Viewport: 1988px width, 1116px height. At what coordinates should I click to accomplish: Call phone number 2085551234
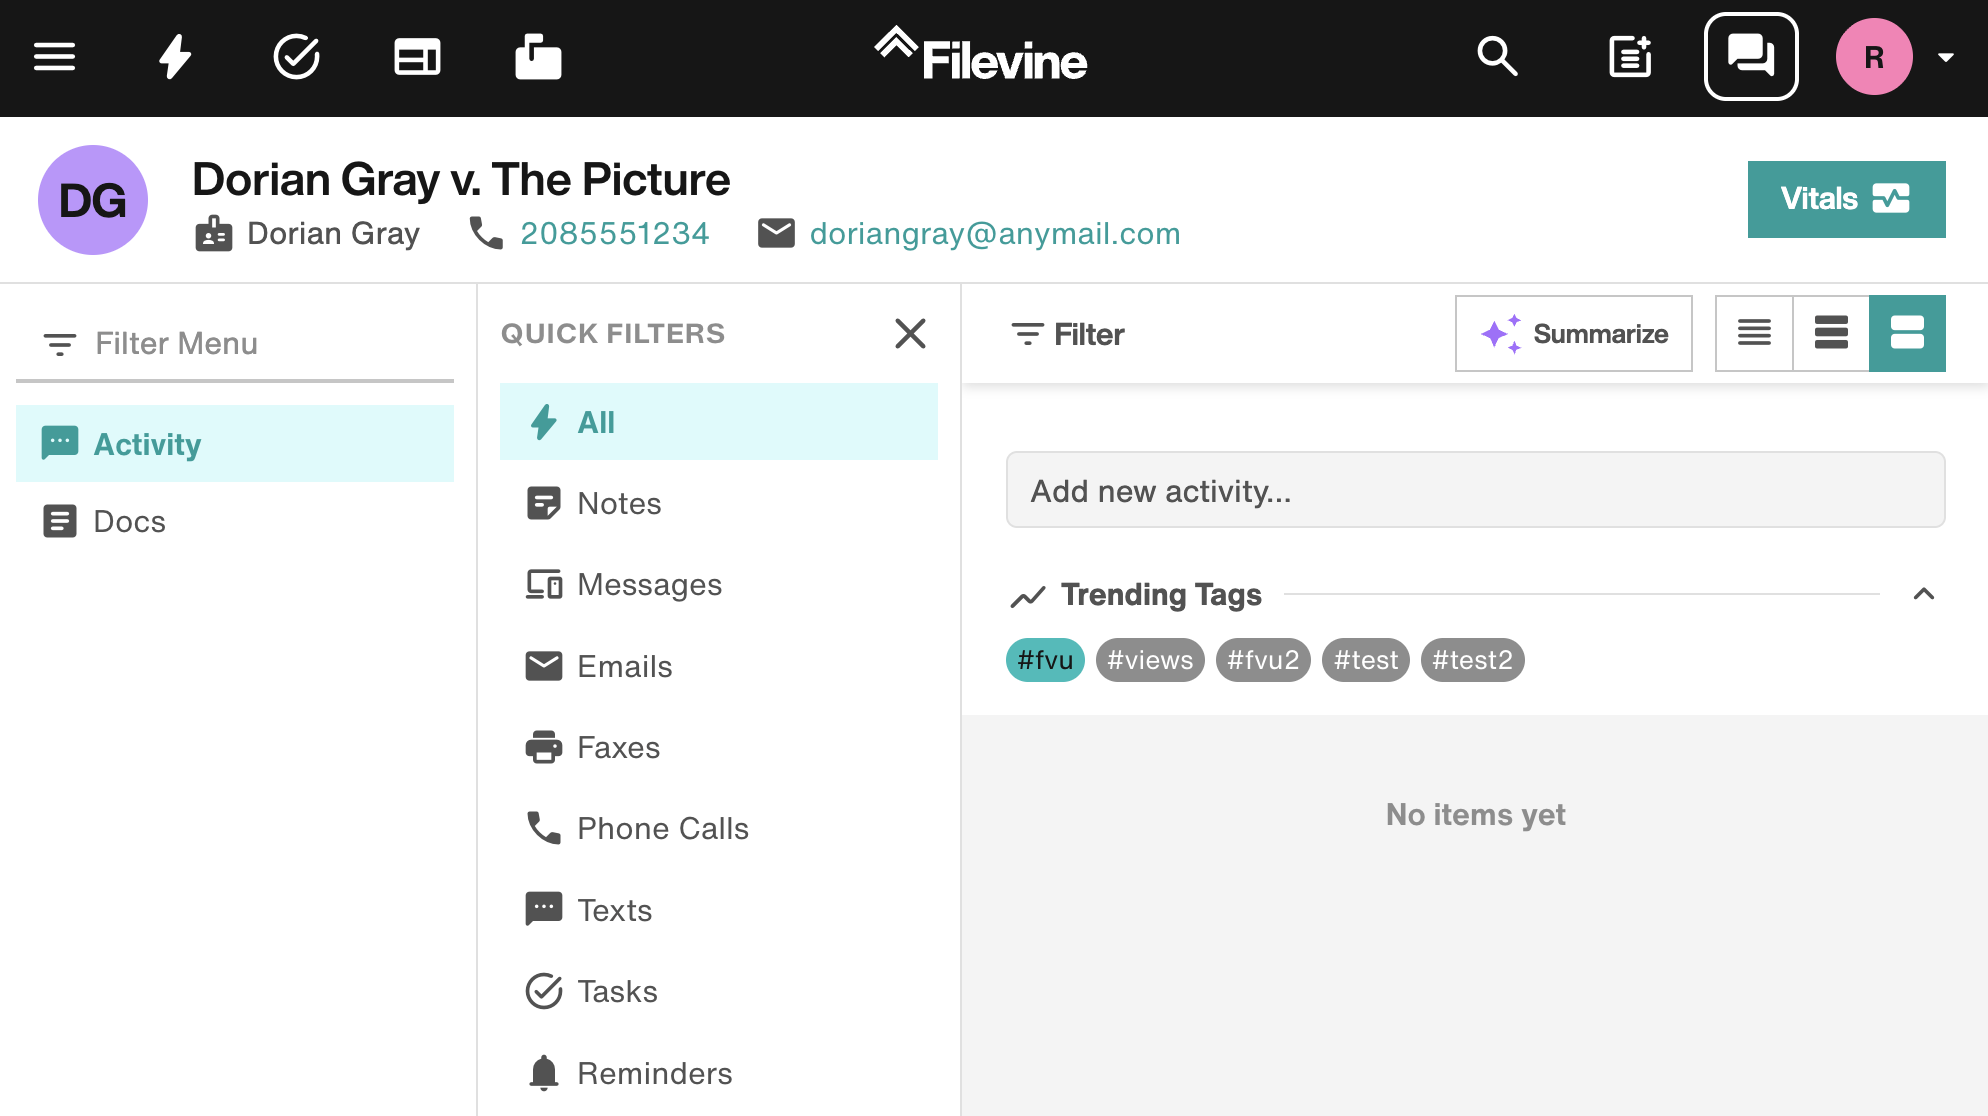coord(614,234)
